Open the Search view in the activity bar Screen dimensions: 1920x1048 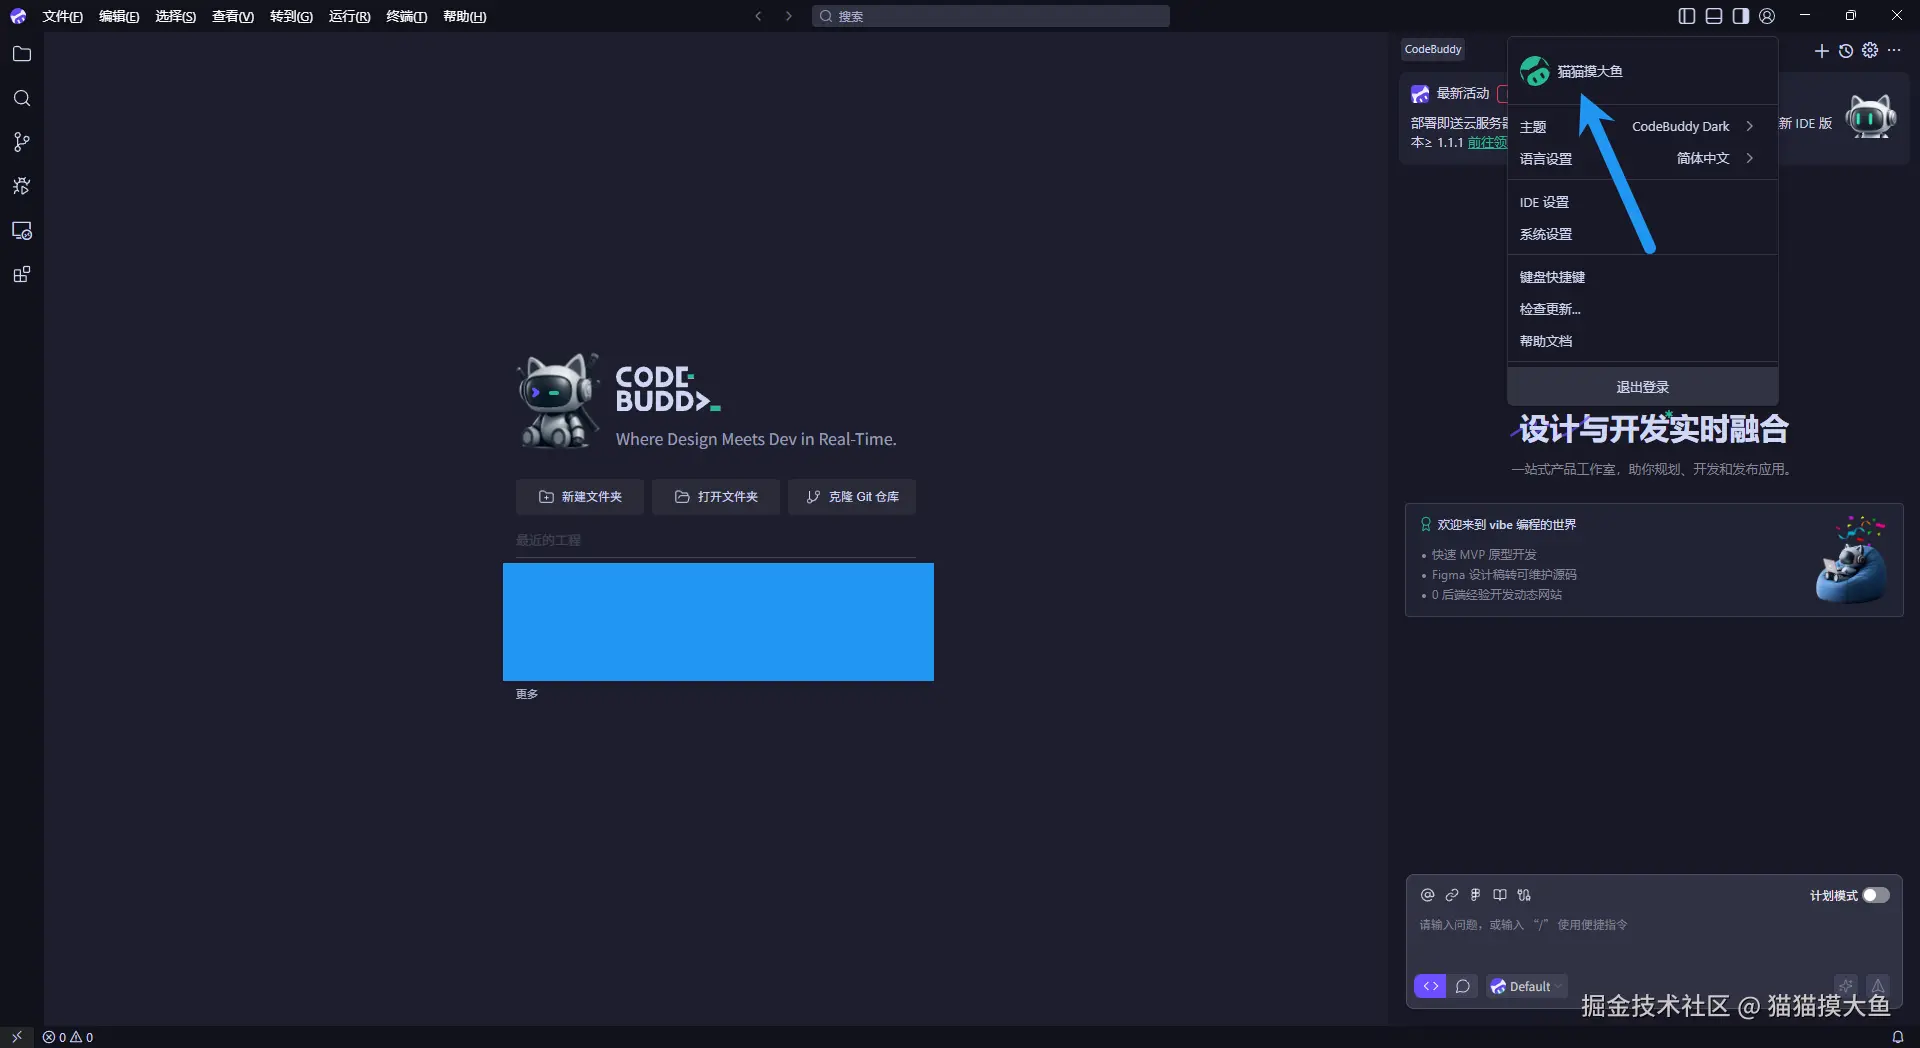click(x=21, y=98)
